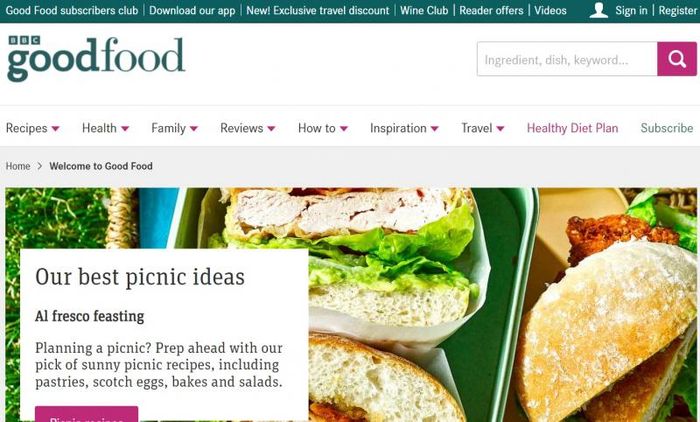700x422 pixels.
Task: Click the ingredient, dish, keyword search field
Action: click(x=567, y=59)
